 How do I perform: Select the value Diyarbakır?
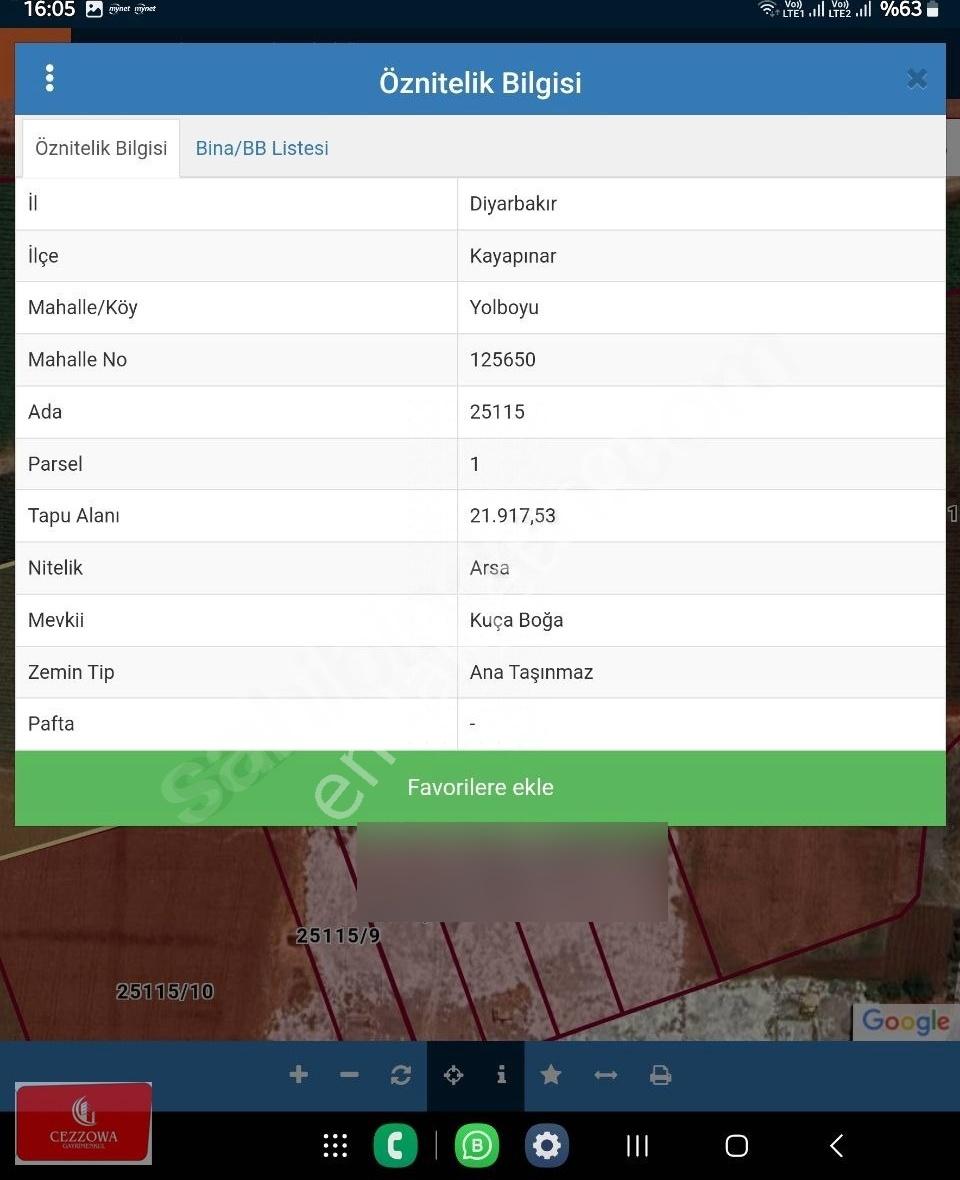tap(513, 204)
